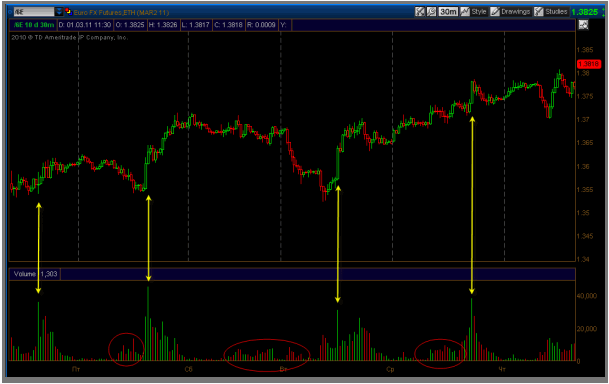Open the Studies menu
Viewport: 609px width, 384px height.
pos(556,12)
